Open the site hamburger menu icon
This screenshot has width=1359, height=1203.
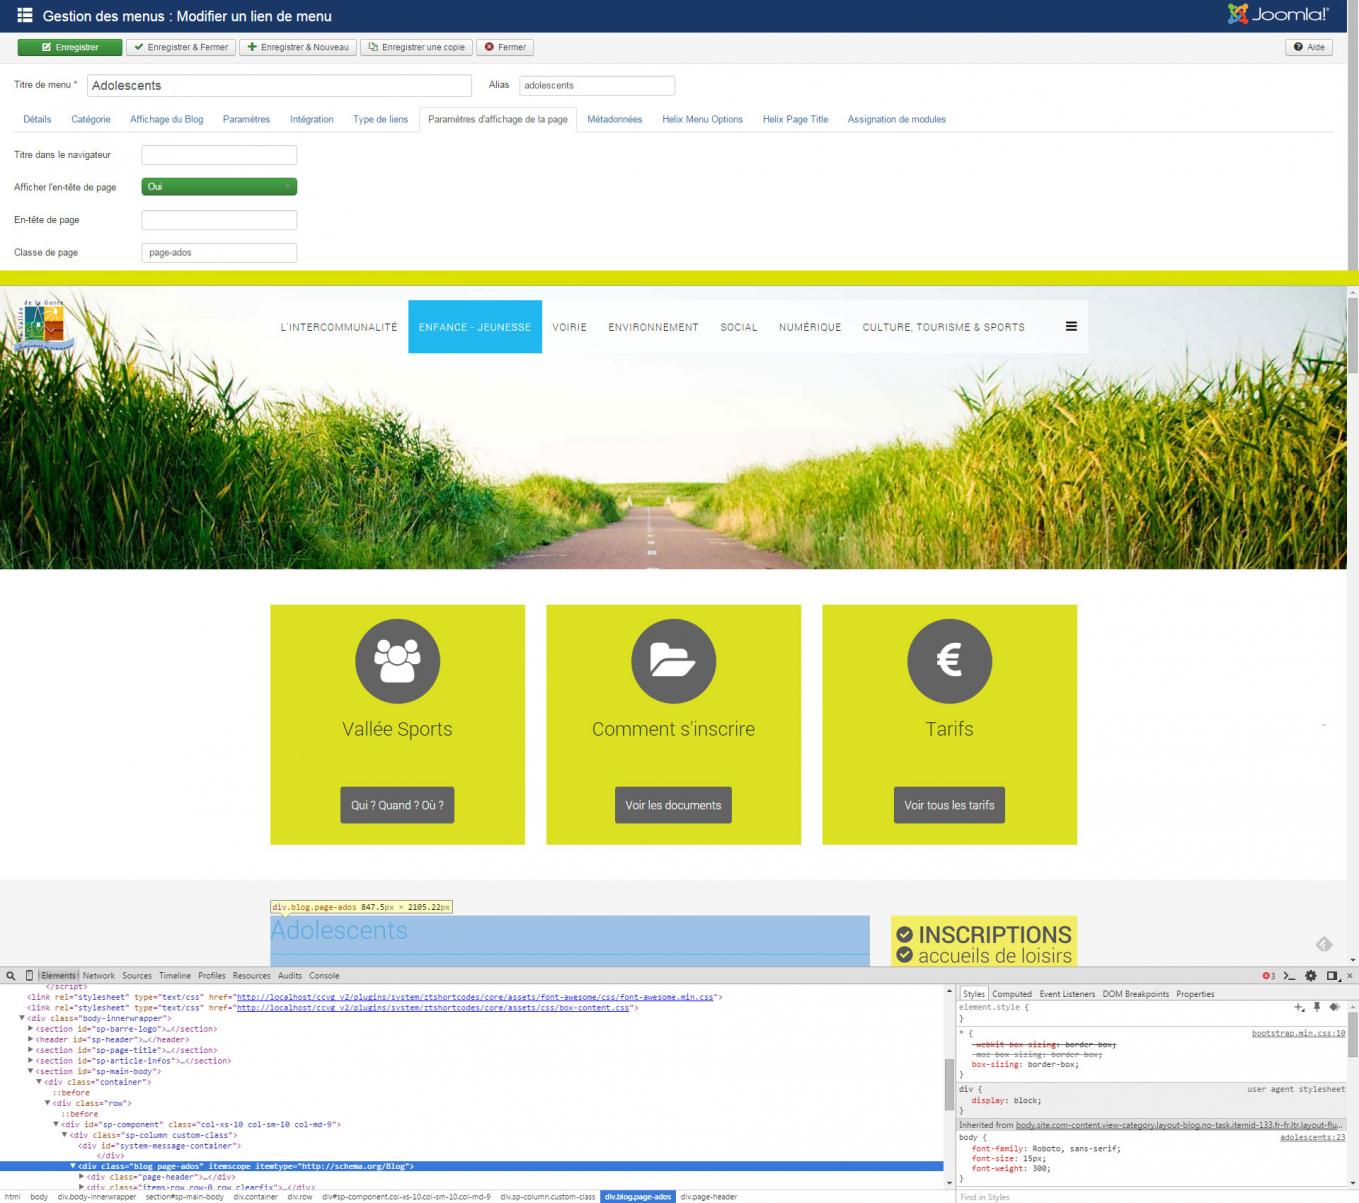pyautogui.click(x=1071, y=326)
